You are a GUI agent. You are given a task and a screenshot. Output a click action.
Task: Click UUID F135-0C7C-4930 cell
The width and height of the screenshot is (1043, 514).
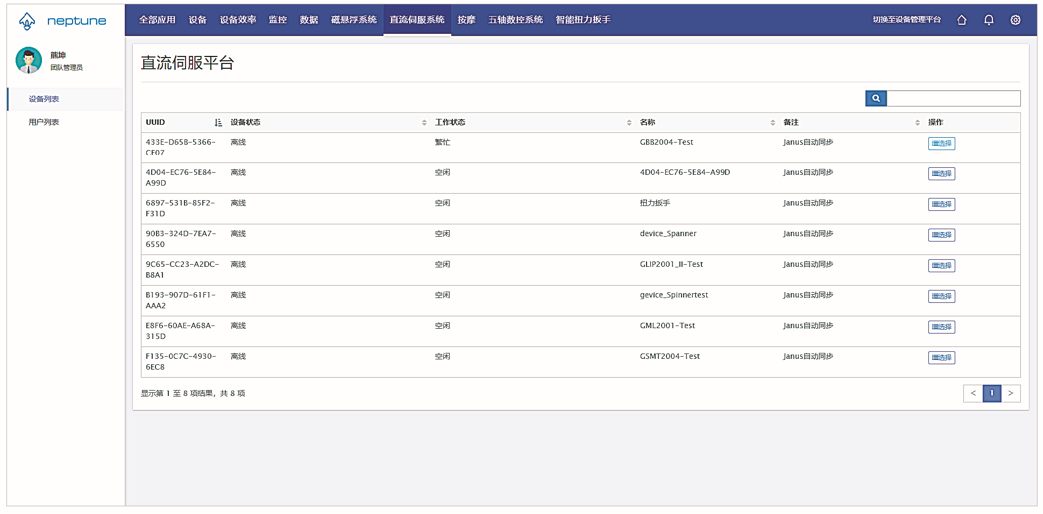pyautogui.click(x=181, y=361)
